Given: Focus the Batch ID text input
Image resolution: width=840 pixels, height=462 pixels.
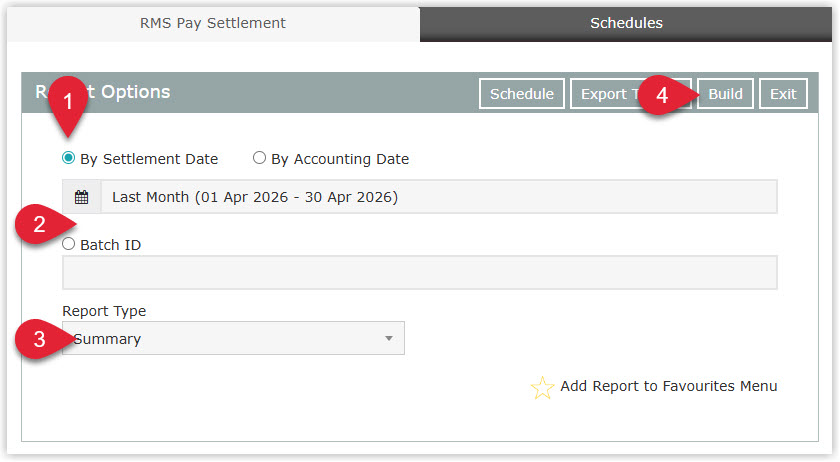Looking at the screenshot, I should (420, 273).
